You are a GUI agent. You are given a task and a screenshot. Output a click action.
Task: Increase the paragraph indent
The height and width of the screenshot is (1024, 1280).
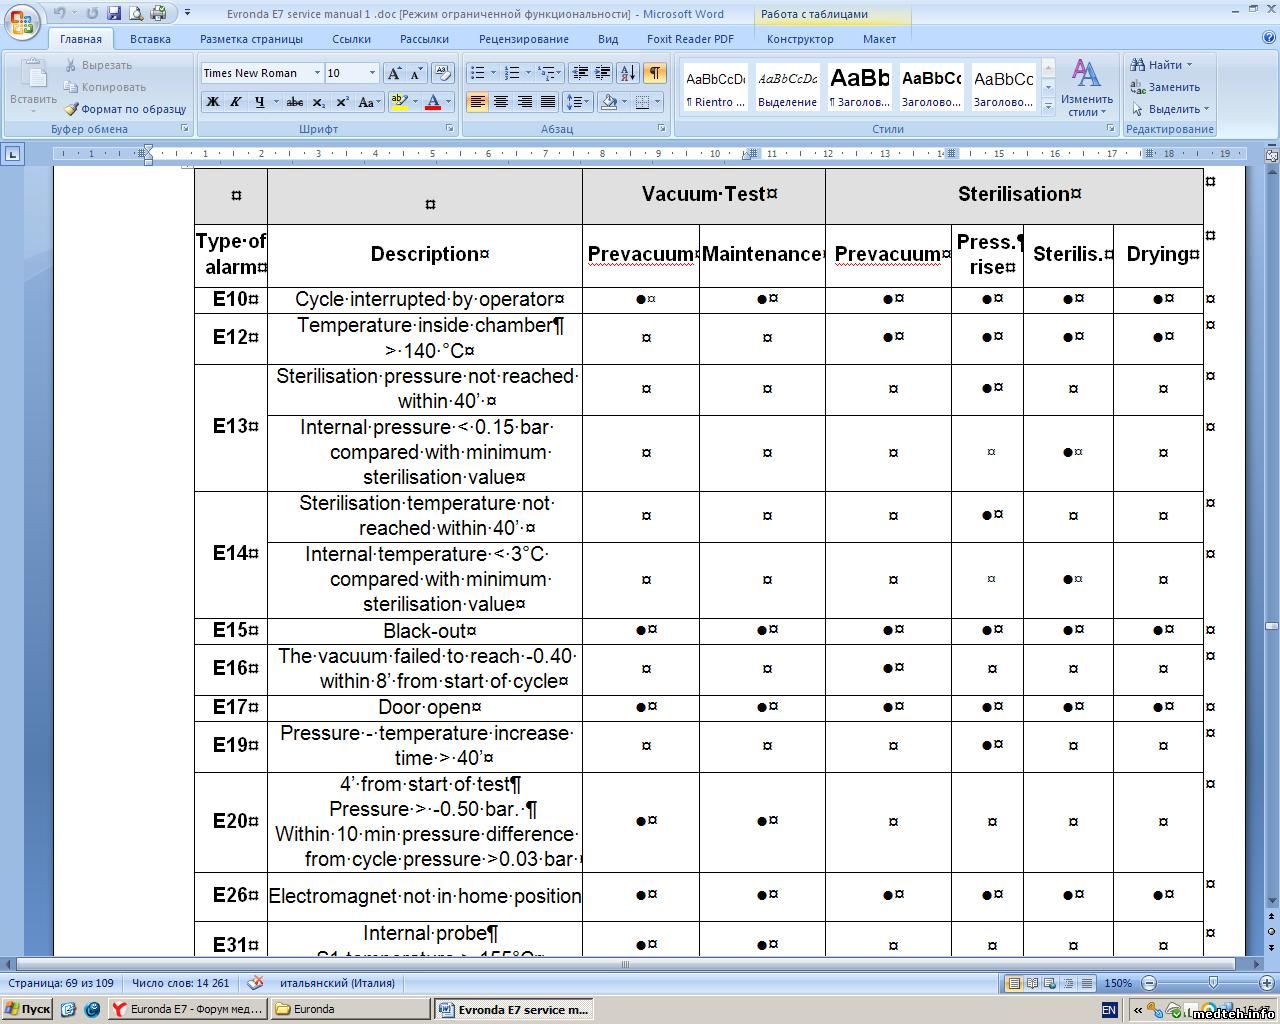(x=602, y=73)
